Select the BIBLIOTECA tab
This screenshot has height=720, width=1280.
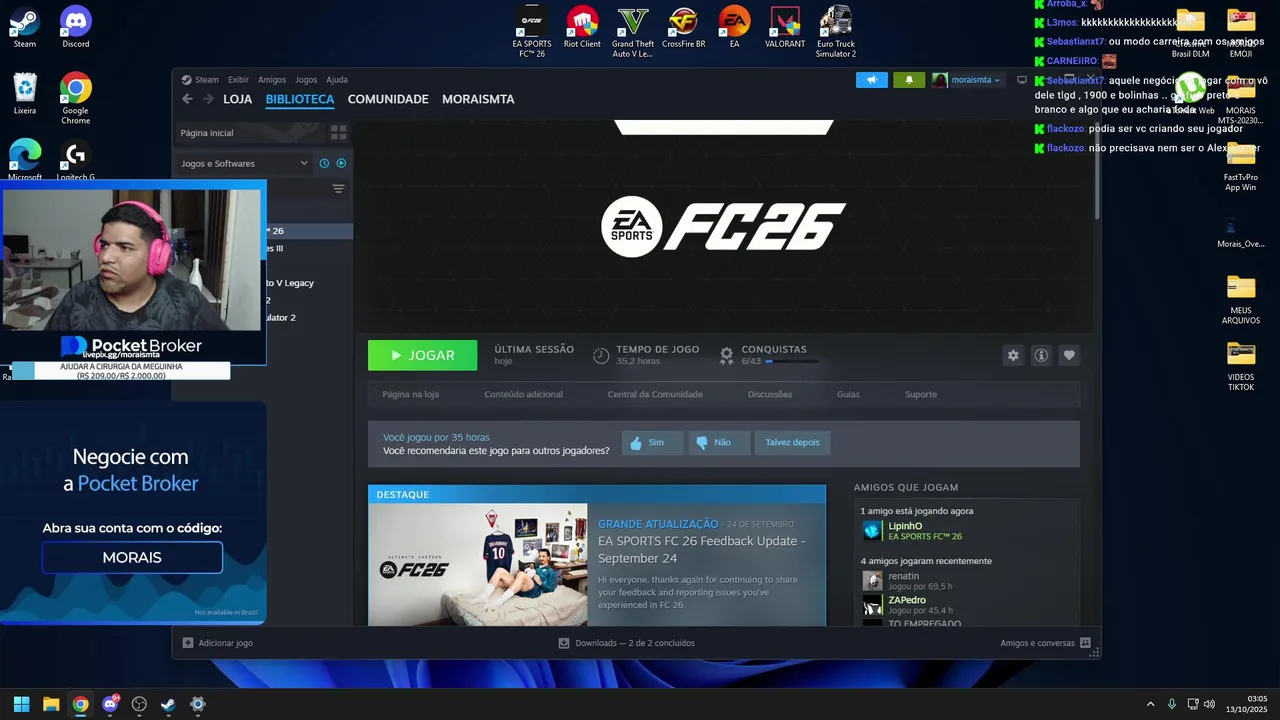[x=300, y=99]
